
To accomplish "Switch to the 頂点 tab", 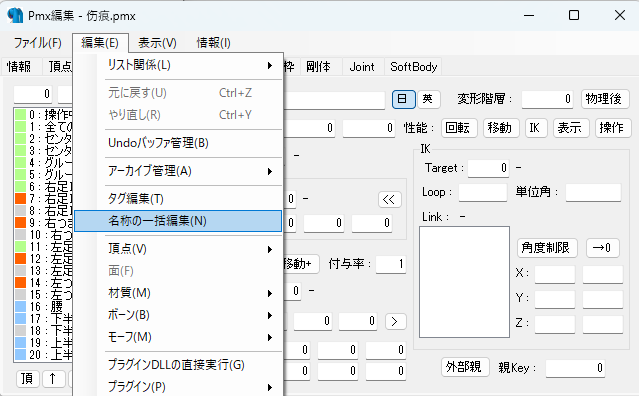I will tap(59, 66).
